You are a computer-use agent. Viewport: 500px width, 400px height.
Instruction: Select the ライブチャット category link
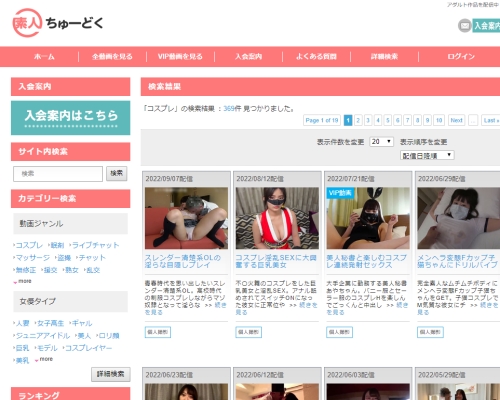[94, 245]
